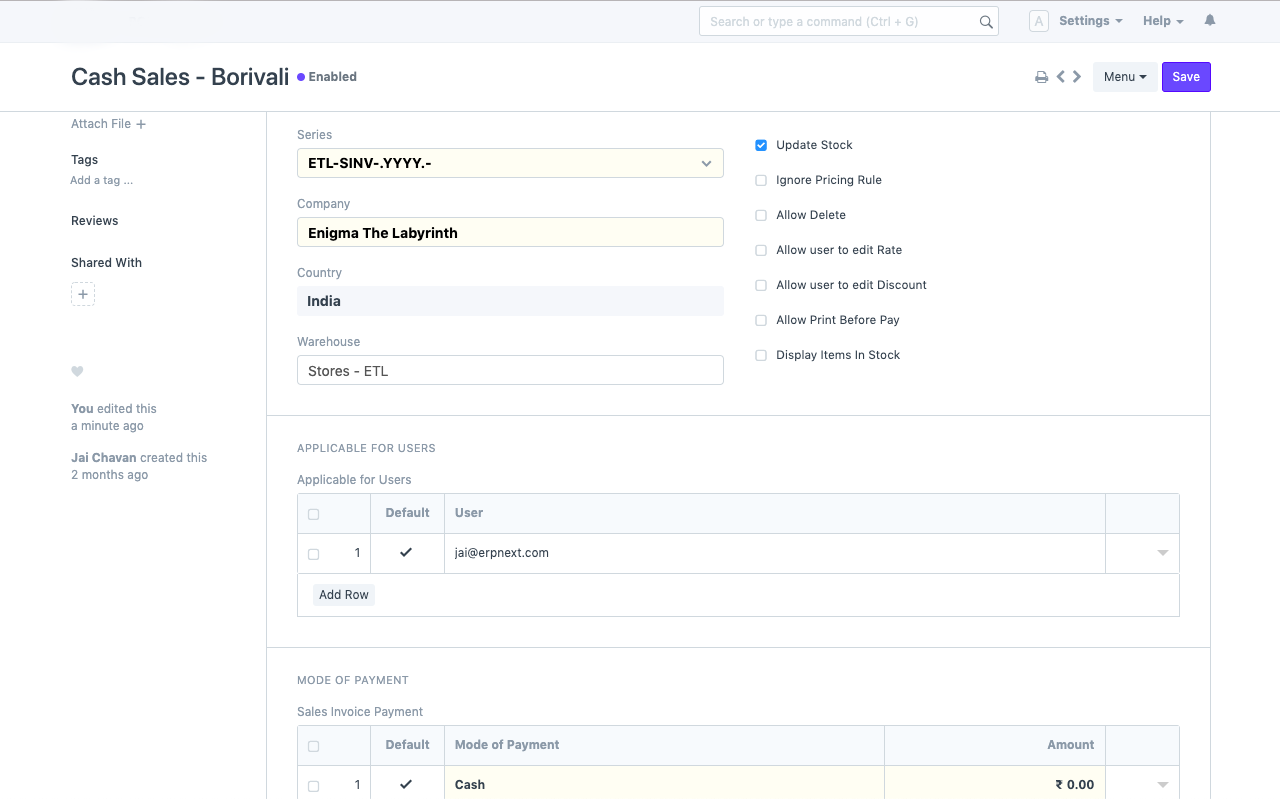Open the Series dropdown
This screenshot has width=1280, height=799.
click(x=510, y=163)
